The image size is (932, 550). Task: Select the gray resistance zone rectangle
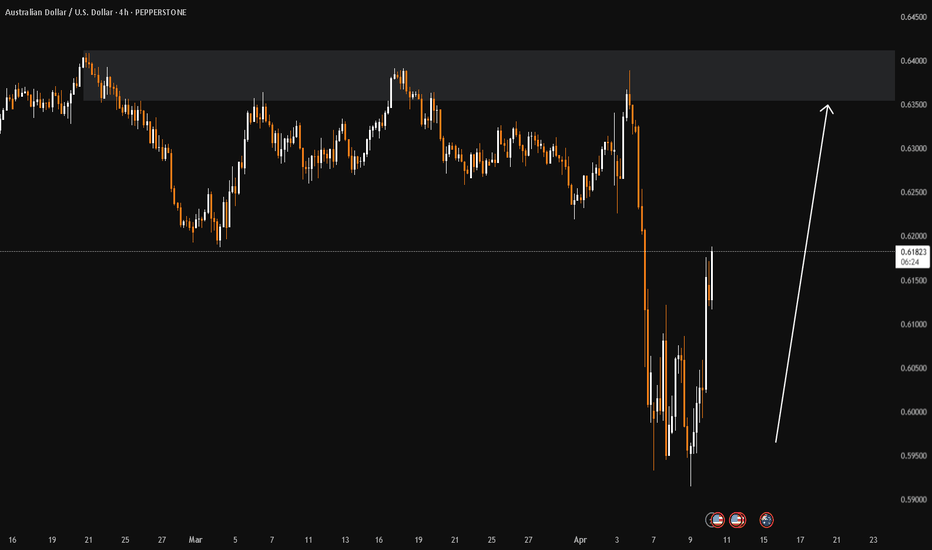[489, 76]
